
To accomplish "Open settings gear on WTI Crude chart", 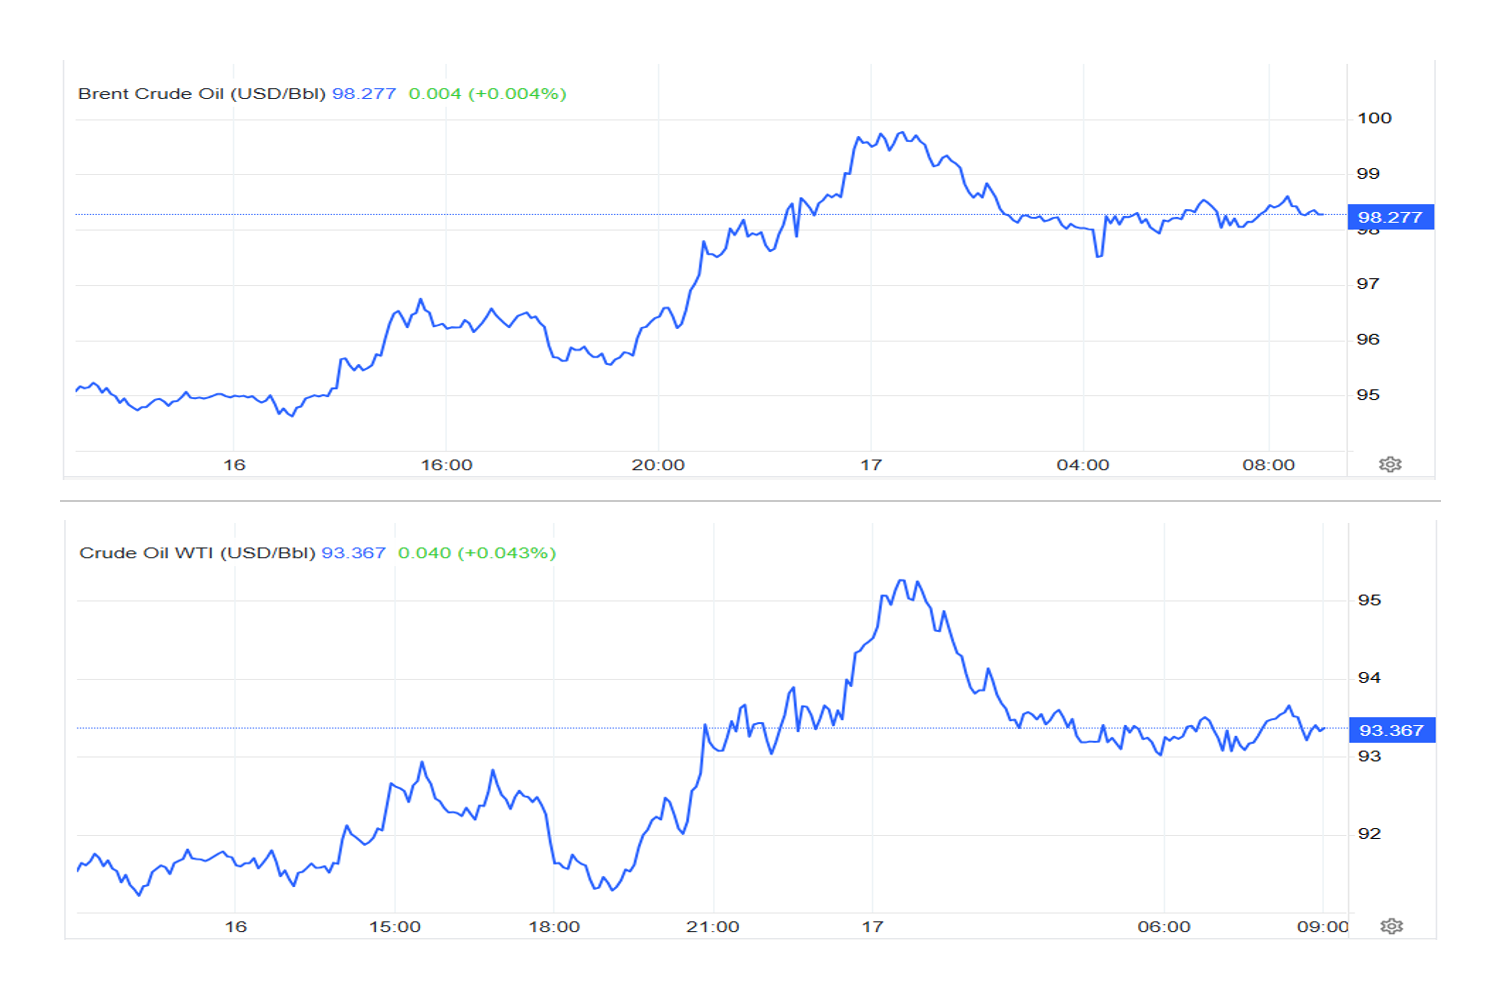I will coord(1391,926).
